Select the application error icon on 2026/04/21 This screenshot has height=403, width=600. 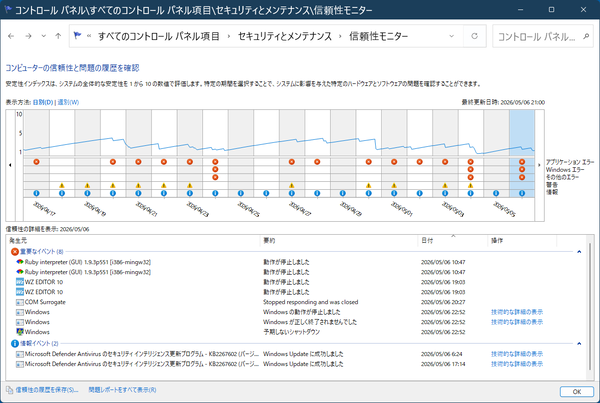tap(138, 162)
